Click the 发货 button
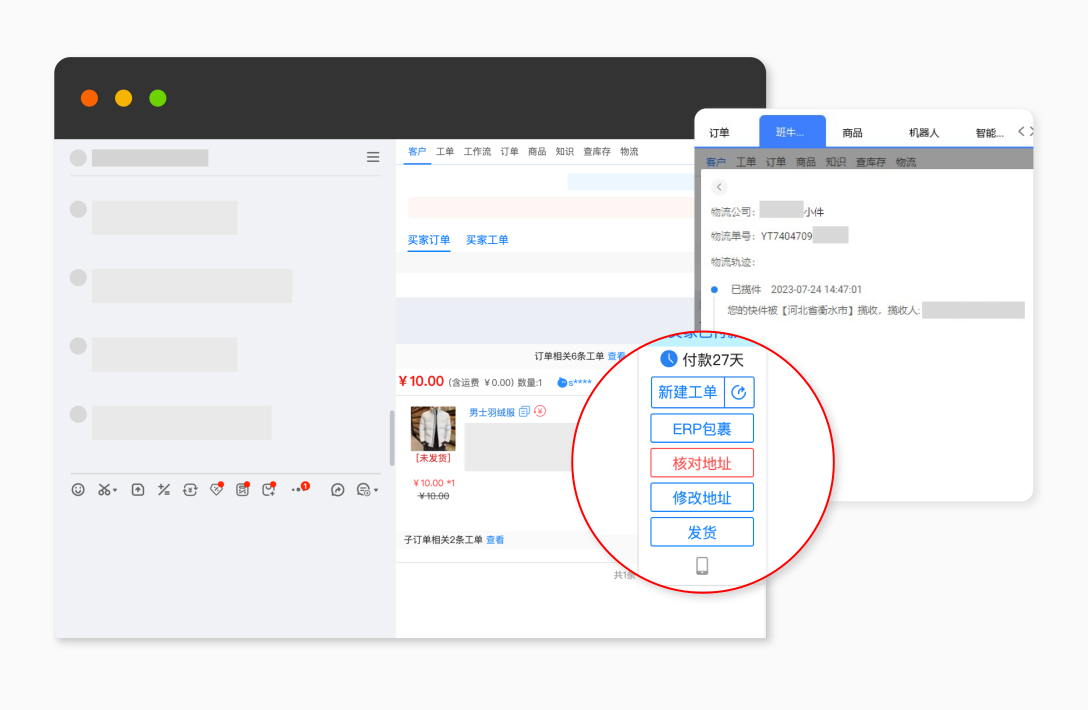Image resolution: width=1088 pixels, height=710 pixels. pos(702,532)
